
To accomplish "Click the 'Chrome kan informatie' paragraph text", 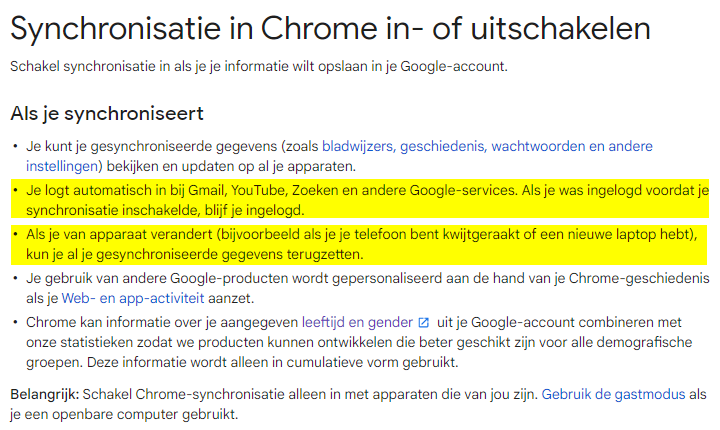I will coord(359,342).
